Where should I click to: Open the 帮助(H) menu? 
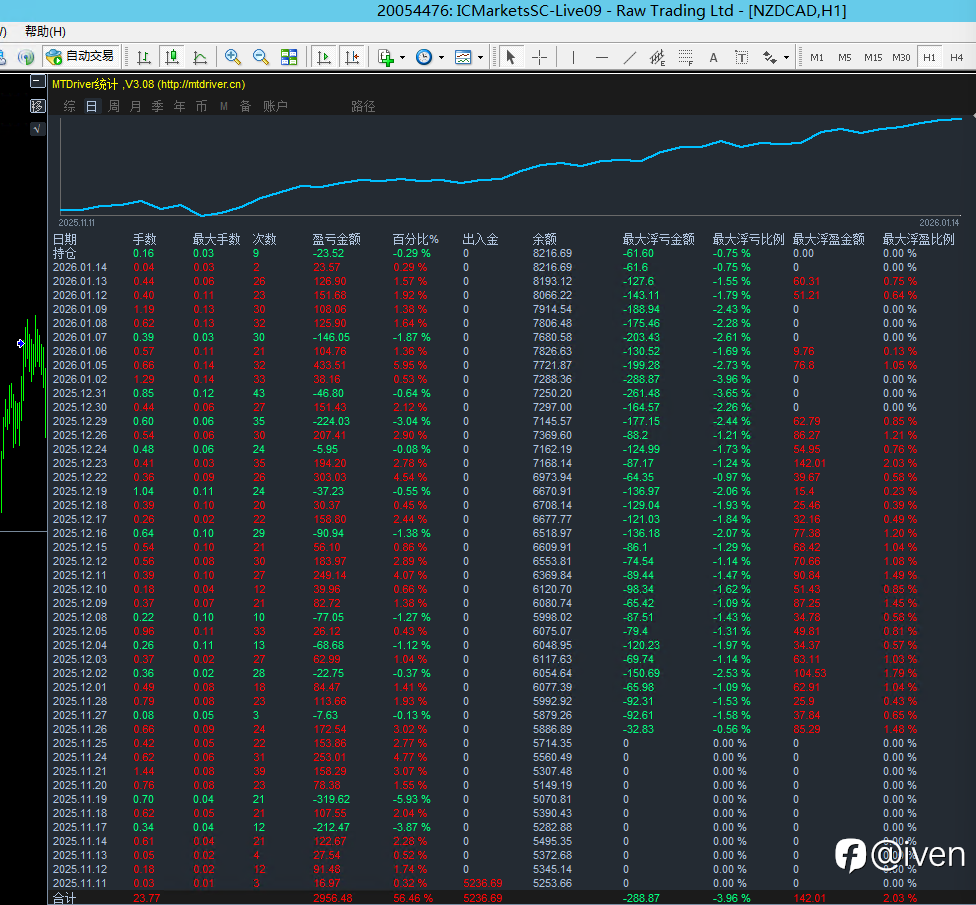pyautogui.click(x=45, y=31)
